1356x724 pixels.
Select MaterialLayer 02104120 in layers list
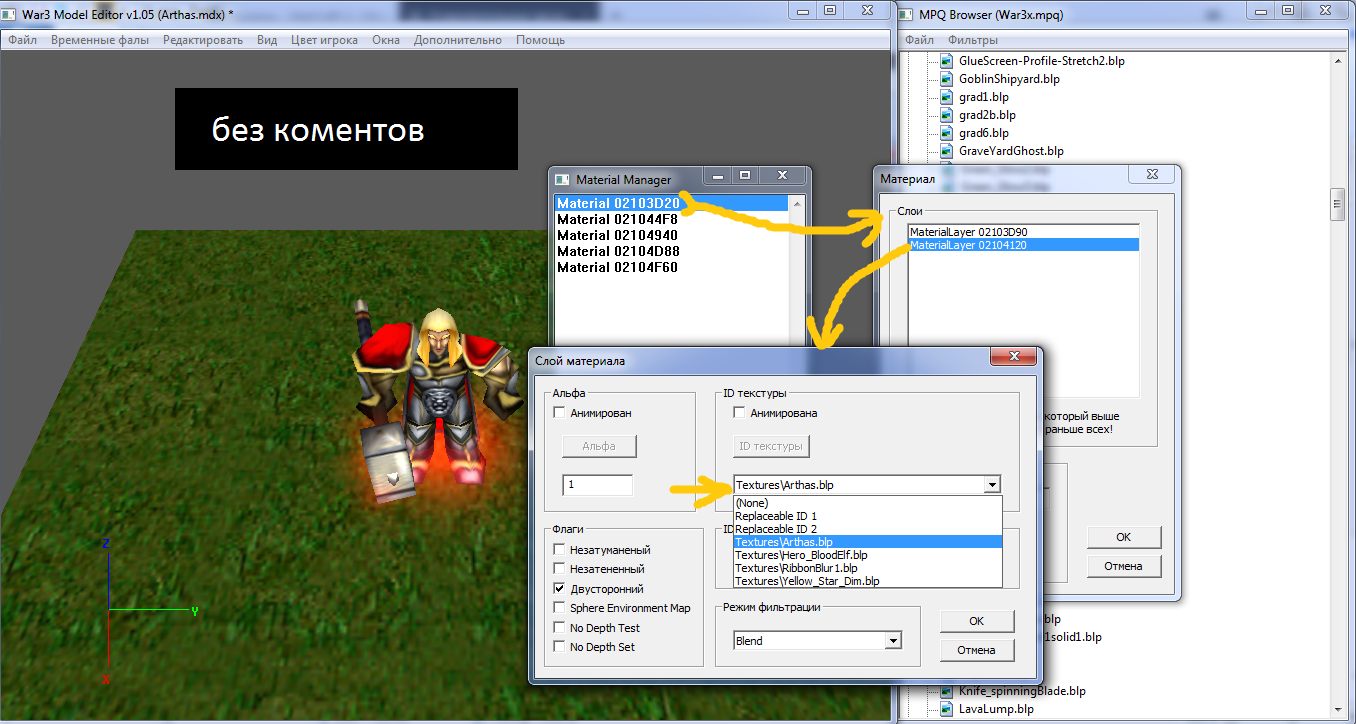click(x=1024, y=245)
